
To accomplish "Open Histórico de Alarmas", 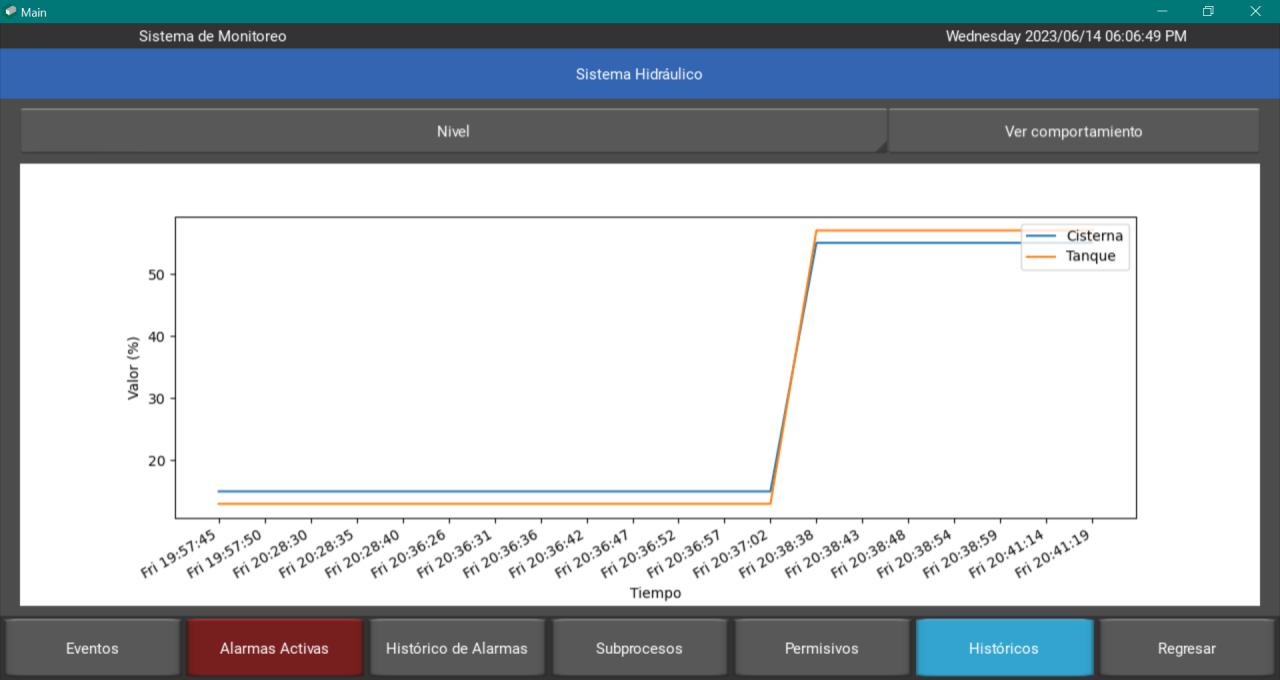I will tap(457, 648).
